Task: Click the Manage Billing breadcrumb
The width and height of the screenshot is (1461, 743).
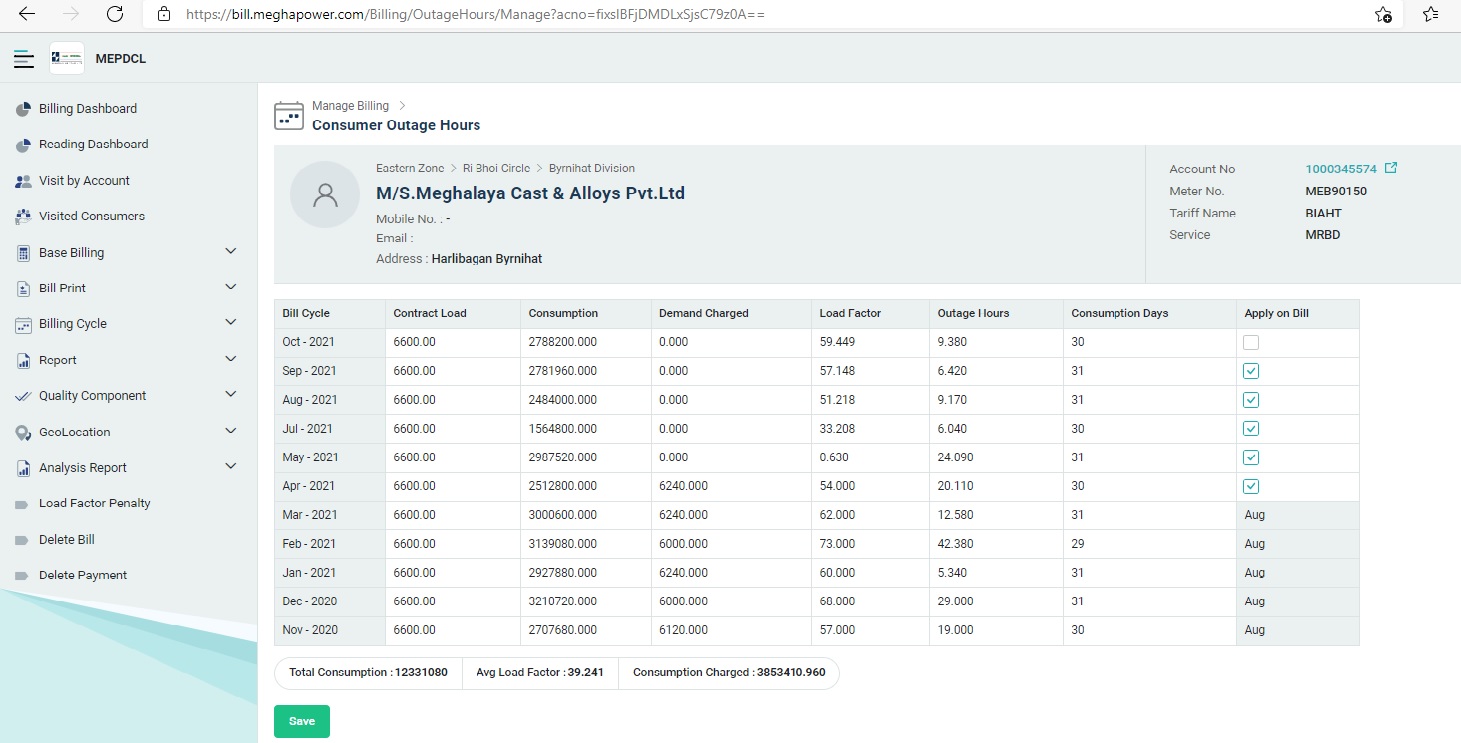Action: (350, 106)
